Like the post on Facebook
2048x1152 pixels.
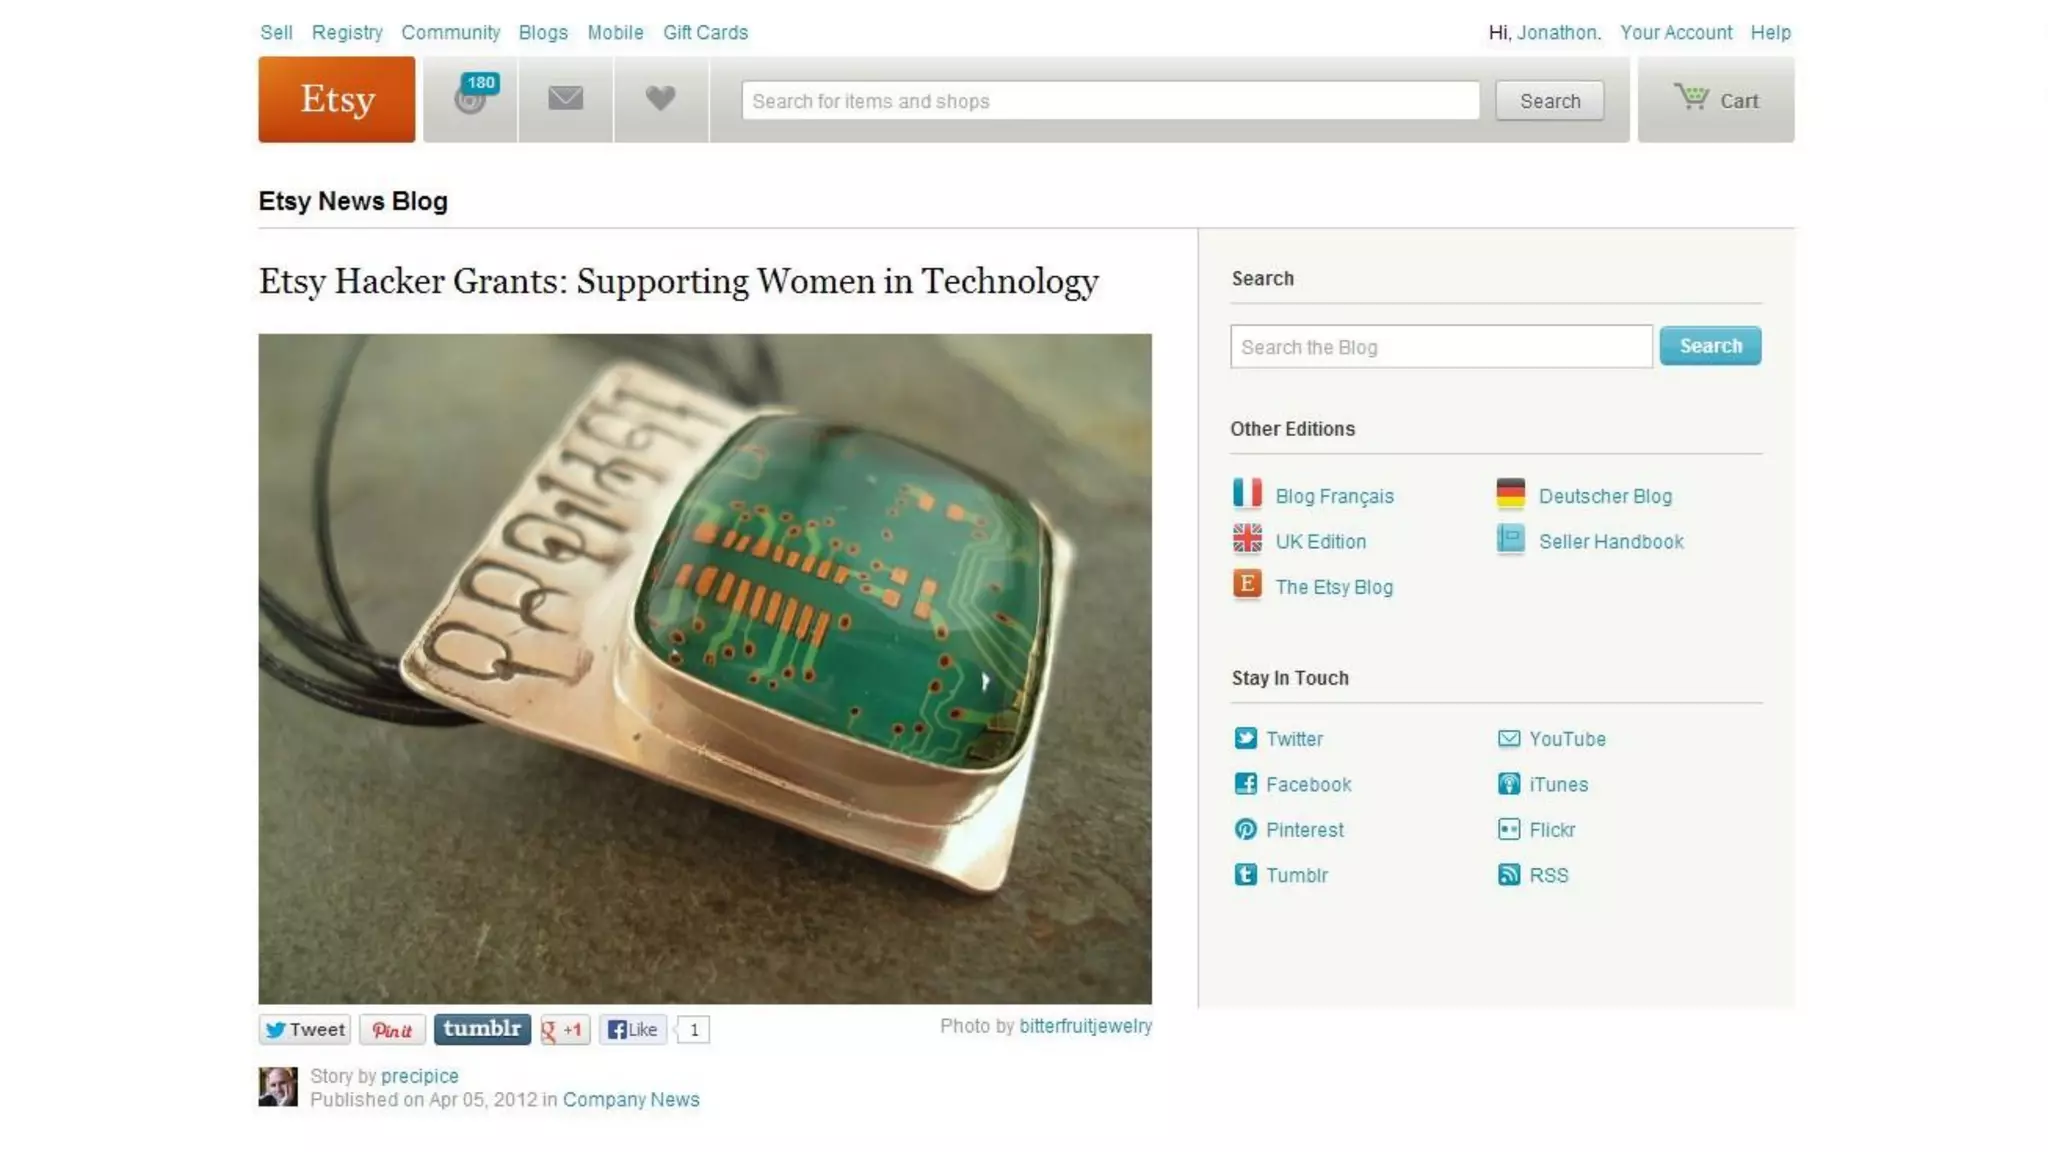coord(633,1029)
